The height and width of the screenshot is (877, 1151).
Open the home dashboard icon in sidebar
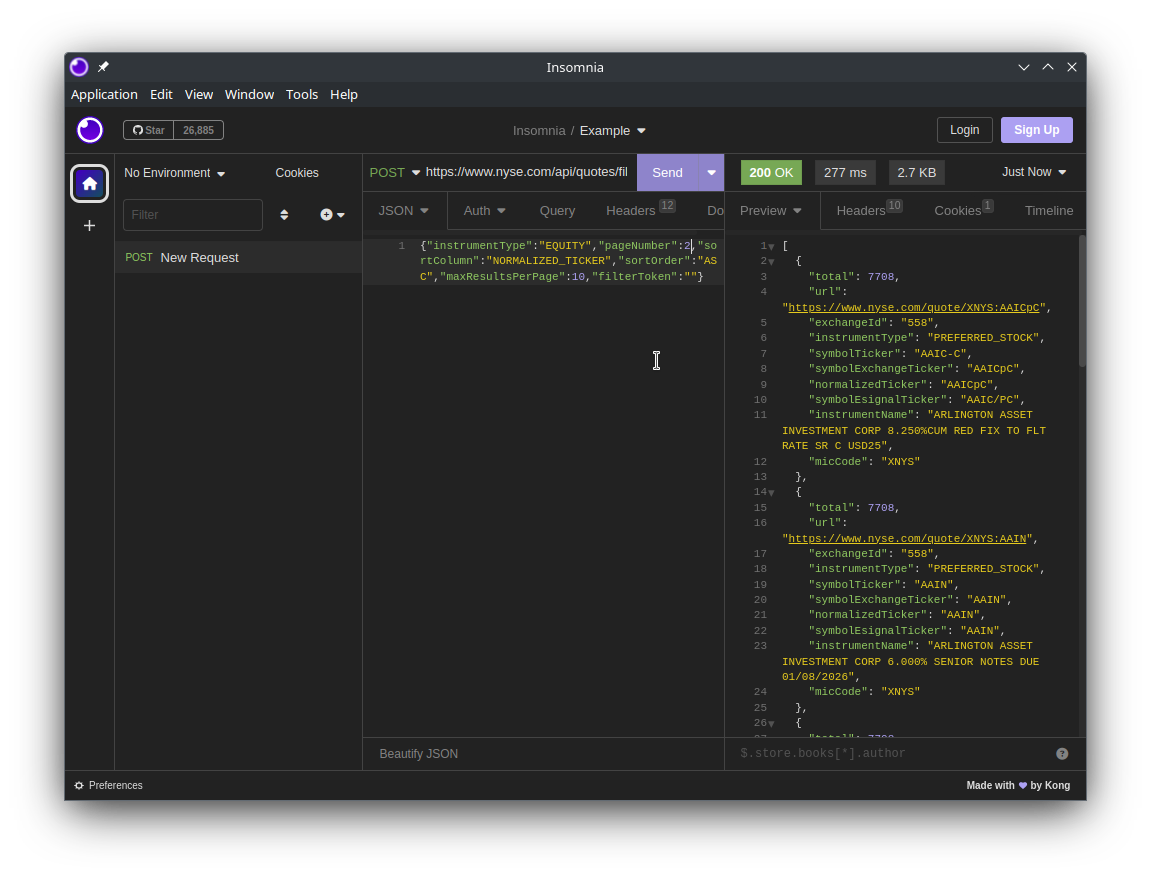pyautogui.click(x=90, y=183)
